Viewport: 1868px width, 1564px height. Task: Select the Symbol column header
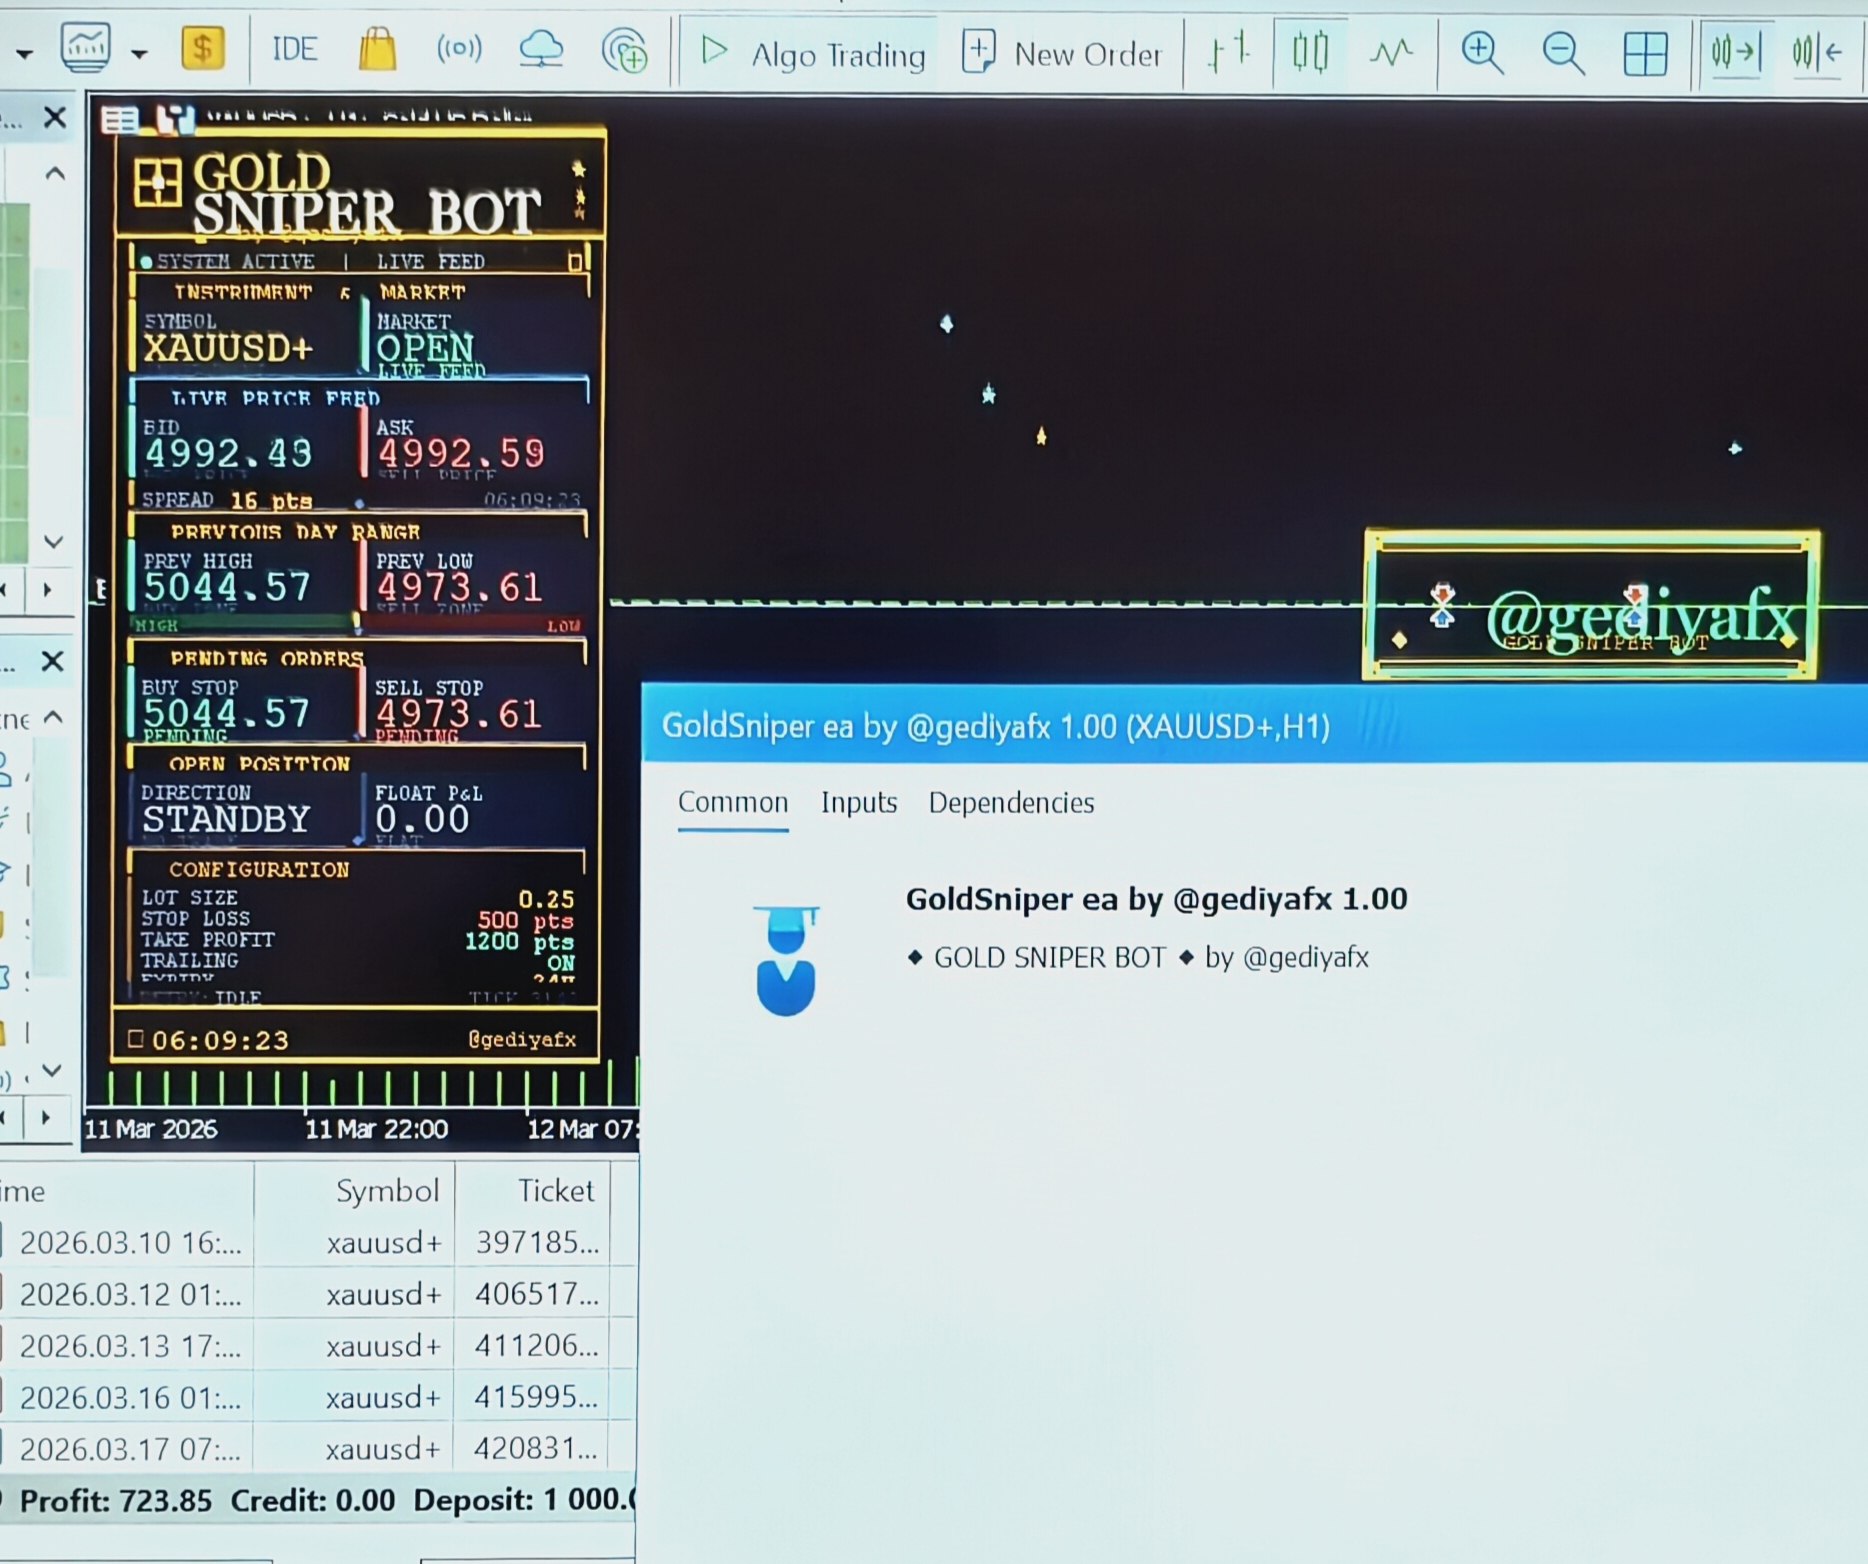tap(386, 1191)
